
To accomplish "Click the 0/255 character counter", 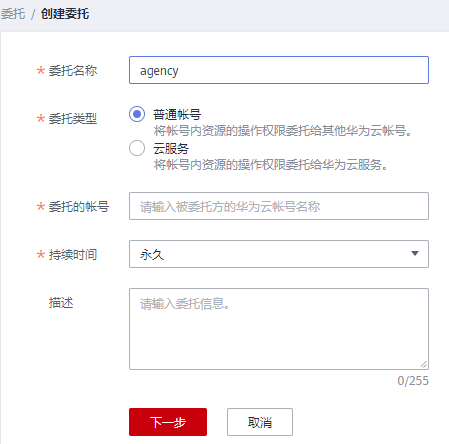I will tap(413, 381).
